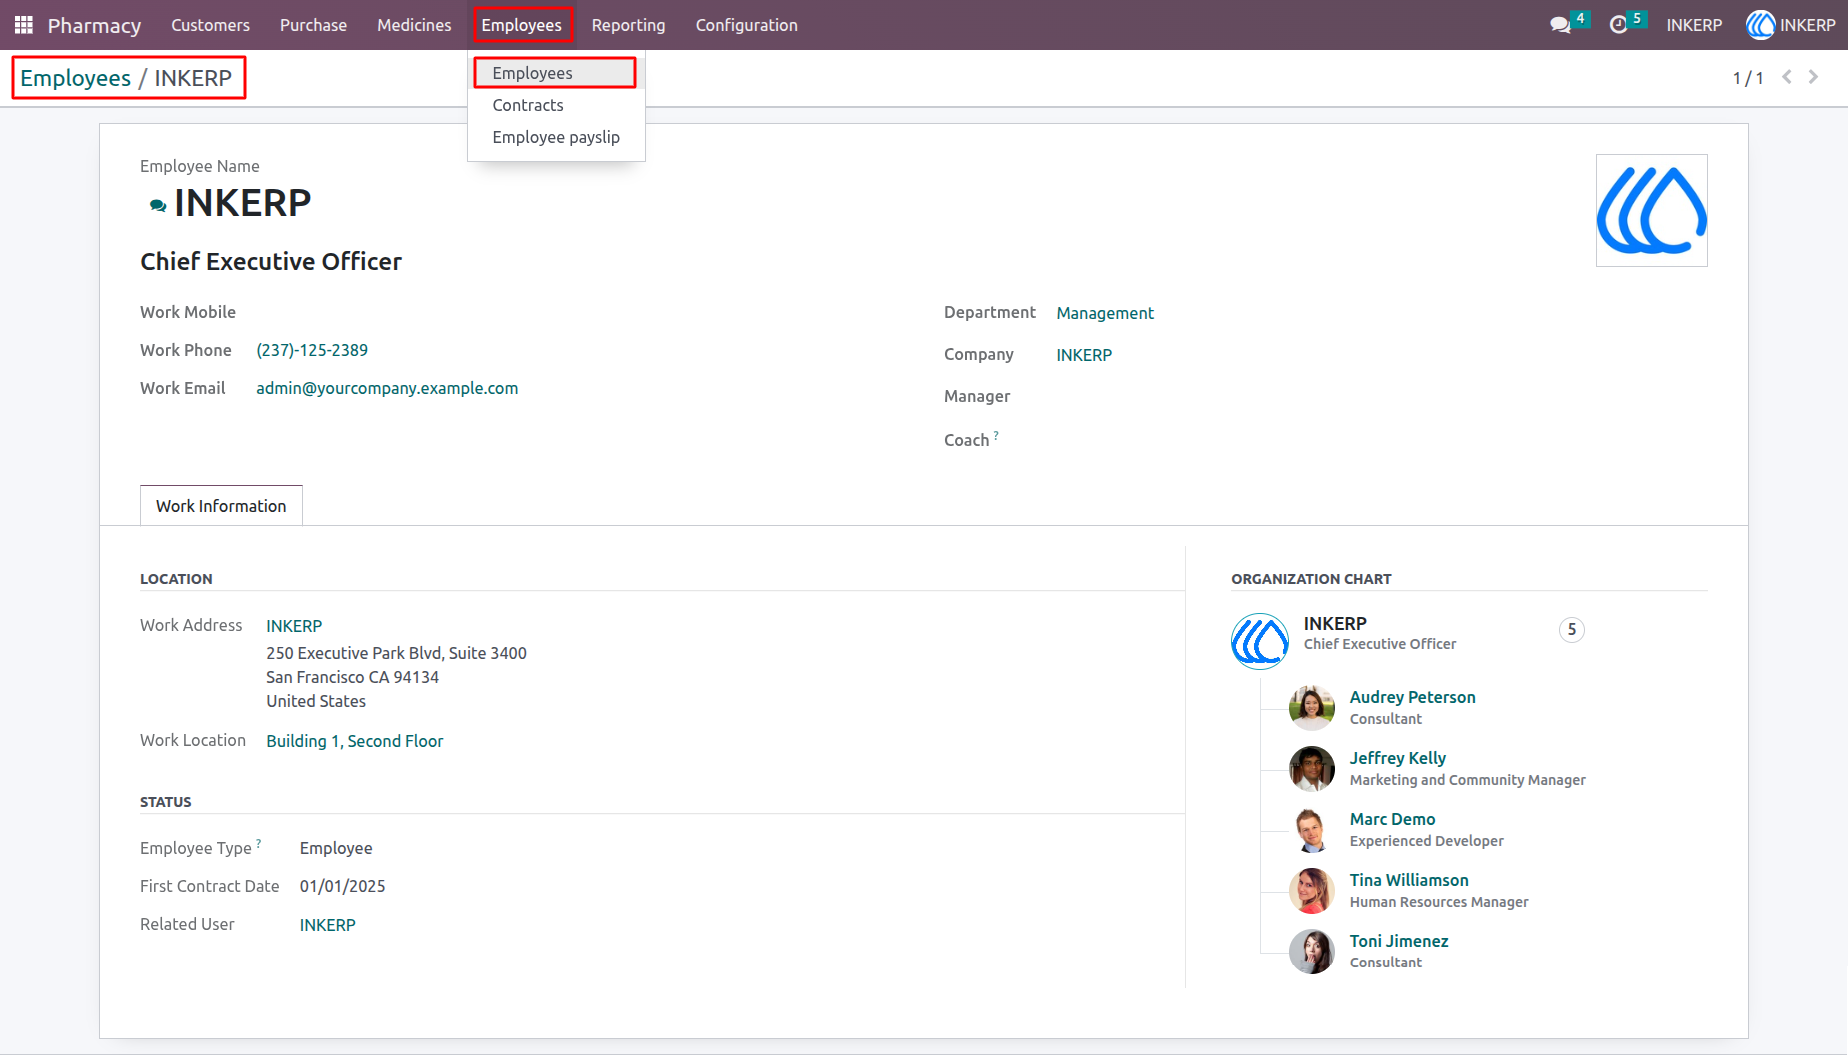Open the conversations chat icon
The width and height of the screenshot is (1848, 1056).
pyautogui.click(x=1560, y=25)
